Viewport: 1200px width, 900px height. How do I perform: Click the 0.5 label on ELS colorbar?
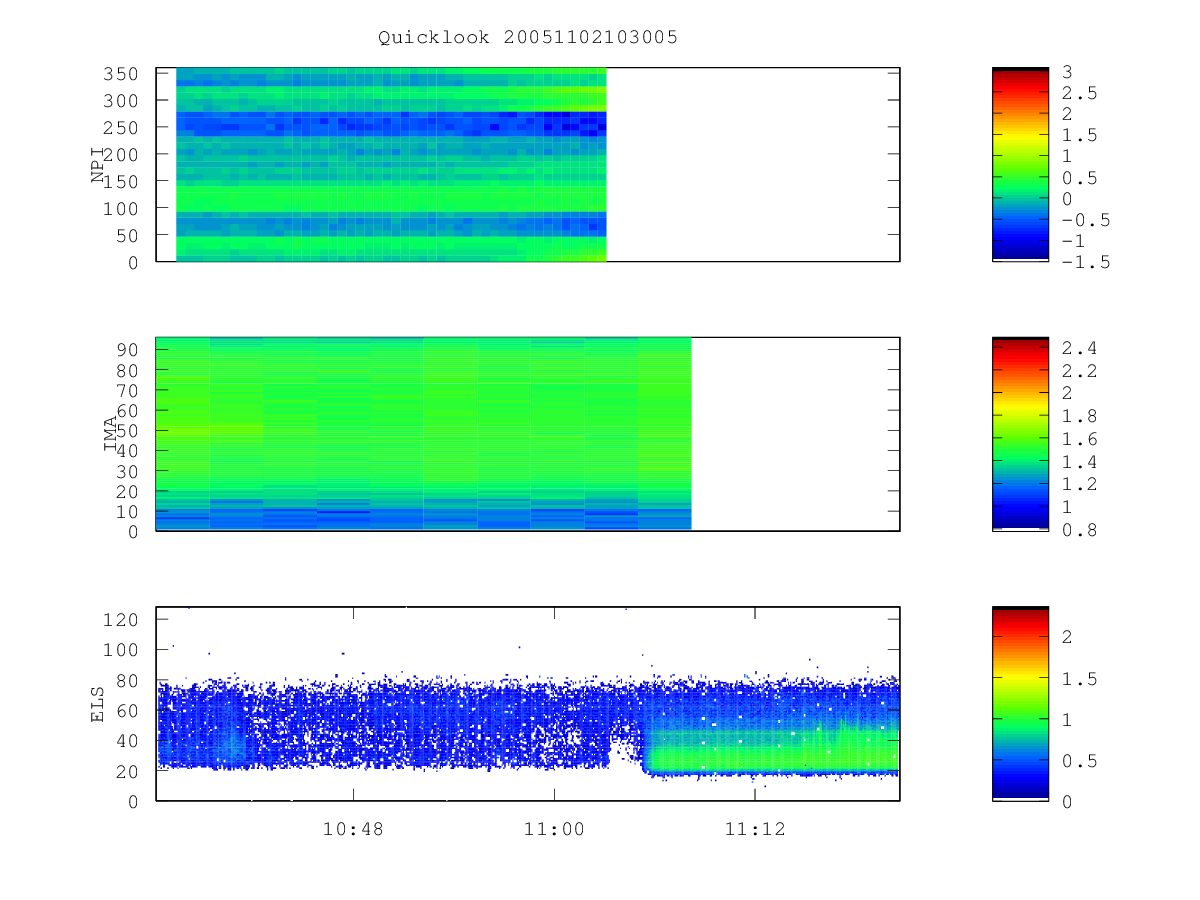click(x=1079, y=761)
